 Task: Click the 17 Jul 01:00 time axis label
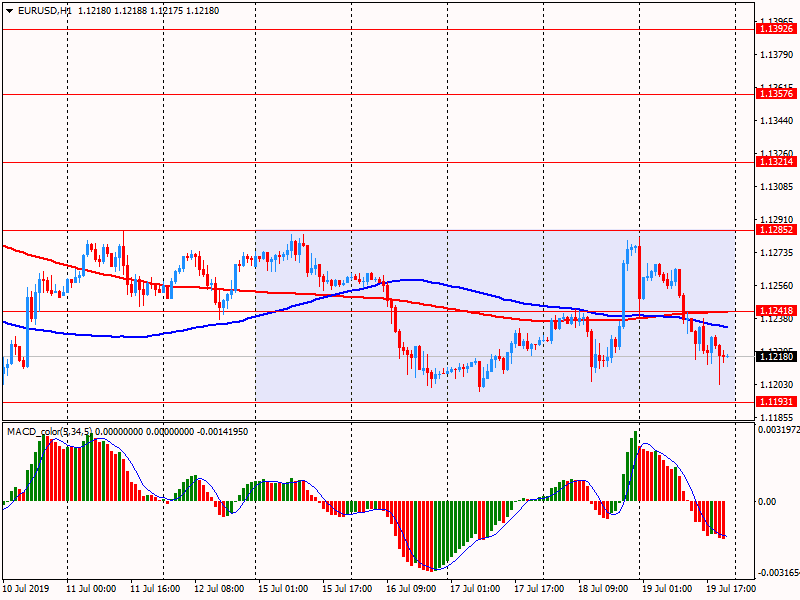coord(475,589)
